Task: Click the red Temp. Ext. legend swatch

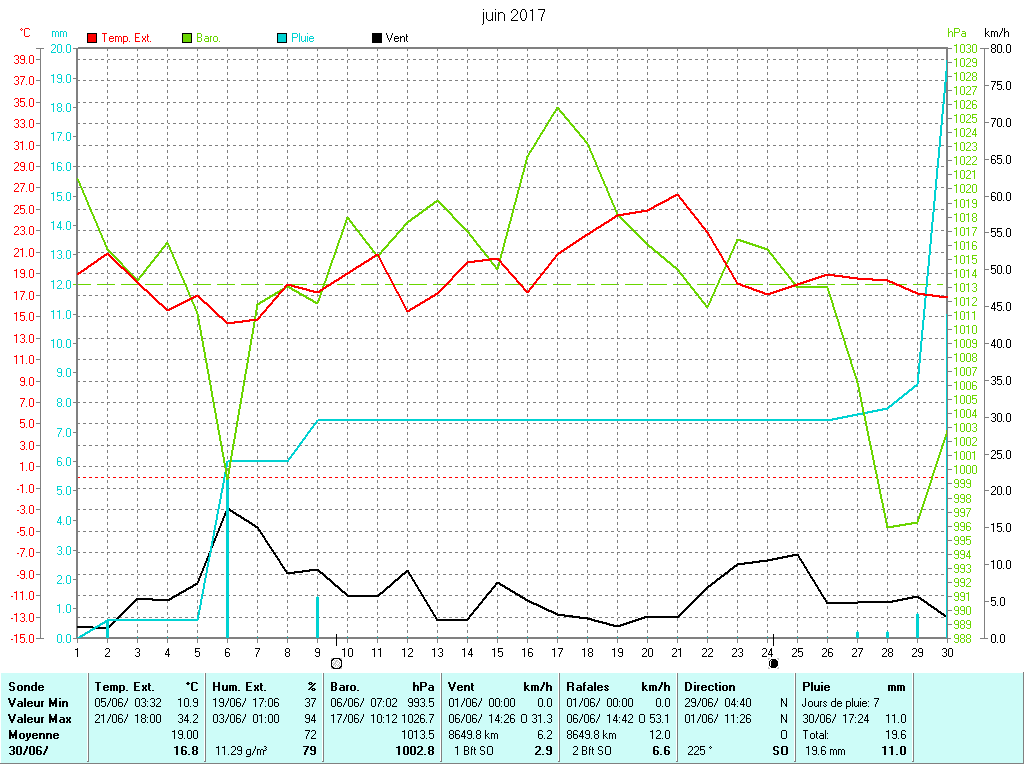Action: click(x=93, y=38)
